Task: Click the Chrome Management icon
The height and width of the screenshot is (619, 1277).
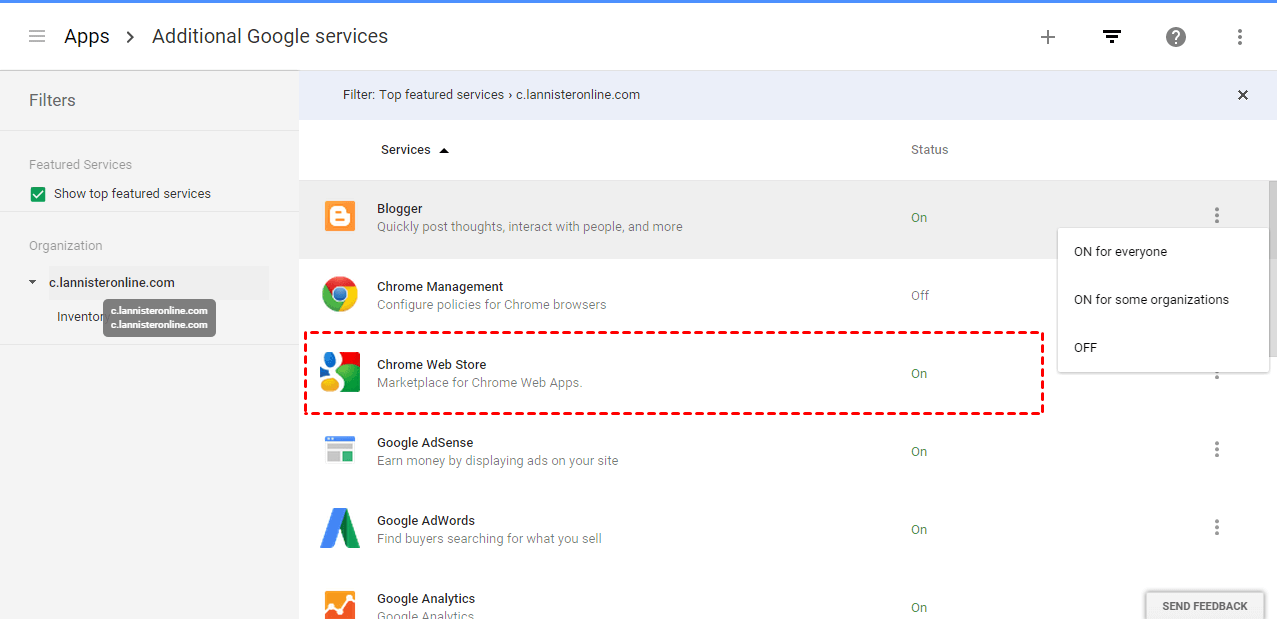Action: [340, 295]
